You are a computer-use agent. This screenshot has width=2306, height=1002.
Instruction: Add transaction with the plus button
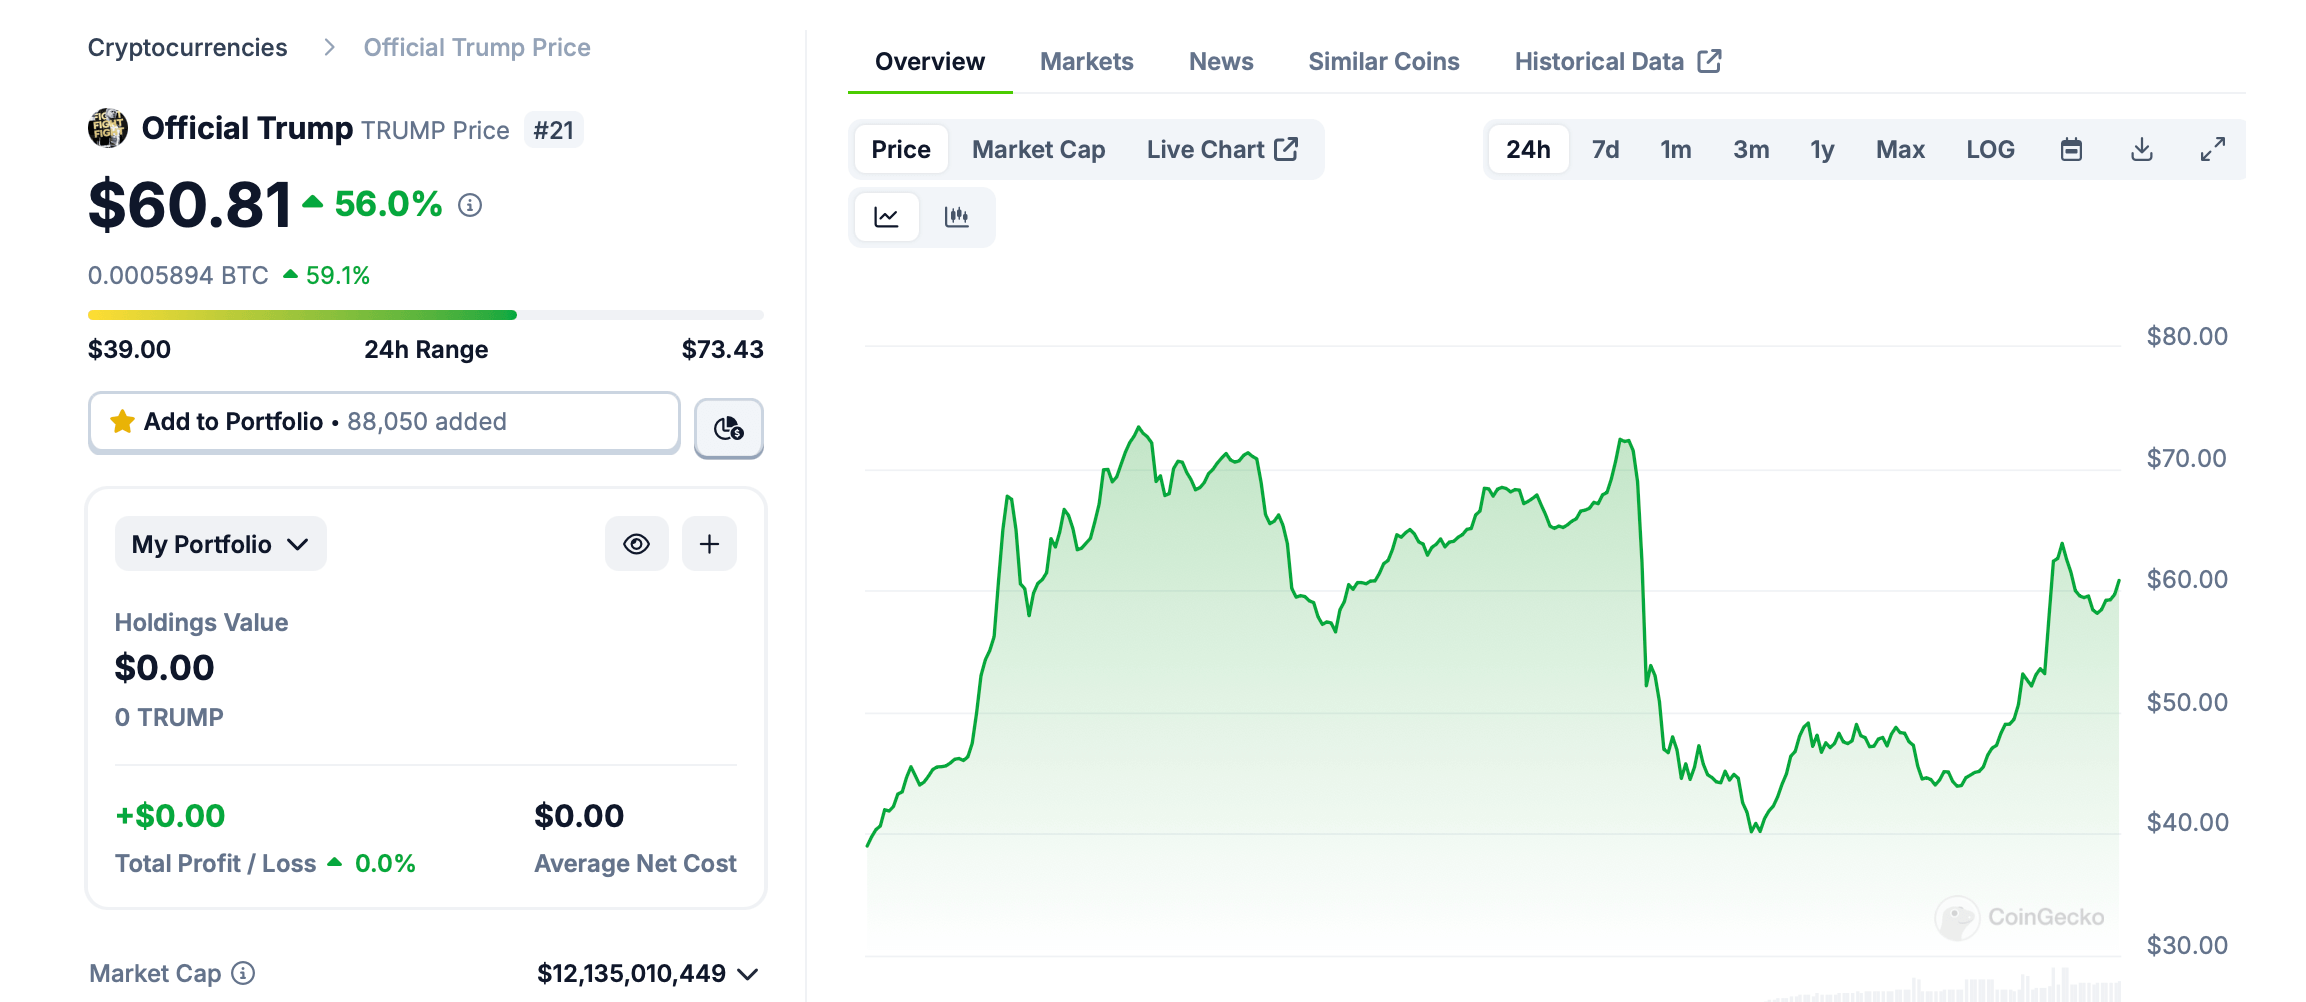pyautogui.click(x=709, y=544)
